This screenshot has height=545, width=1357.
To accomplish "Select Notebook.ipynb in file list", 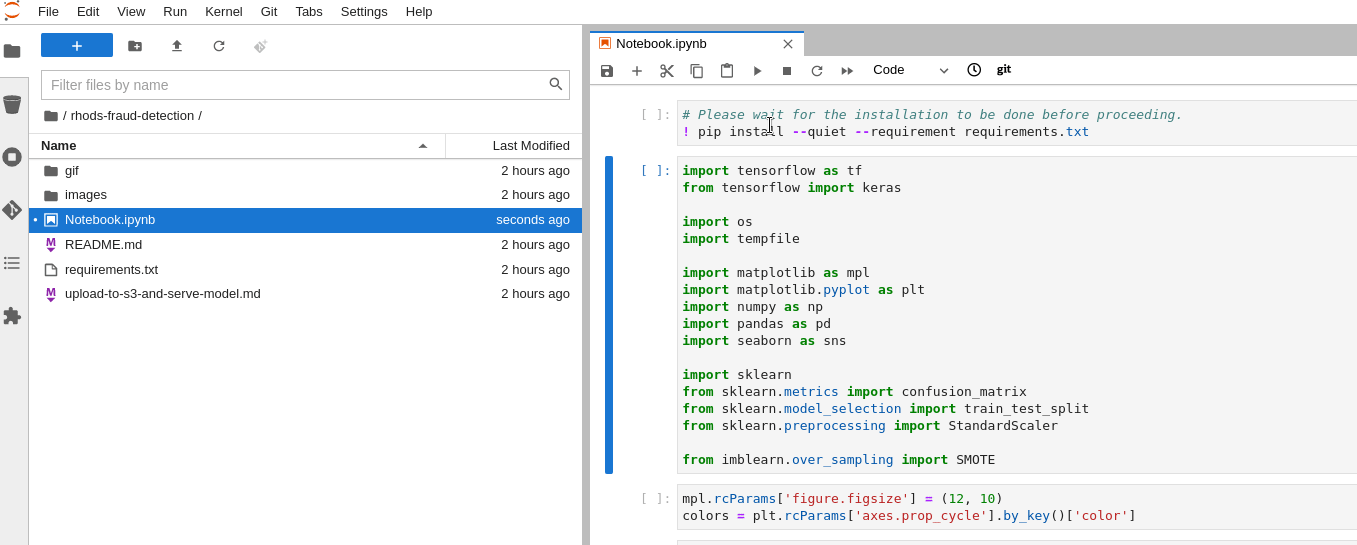I will (x=305, y=220).
